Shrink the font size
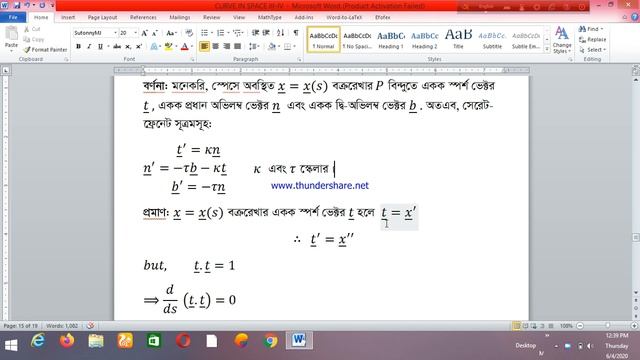 click(155, 33)
